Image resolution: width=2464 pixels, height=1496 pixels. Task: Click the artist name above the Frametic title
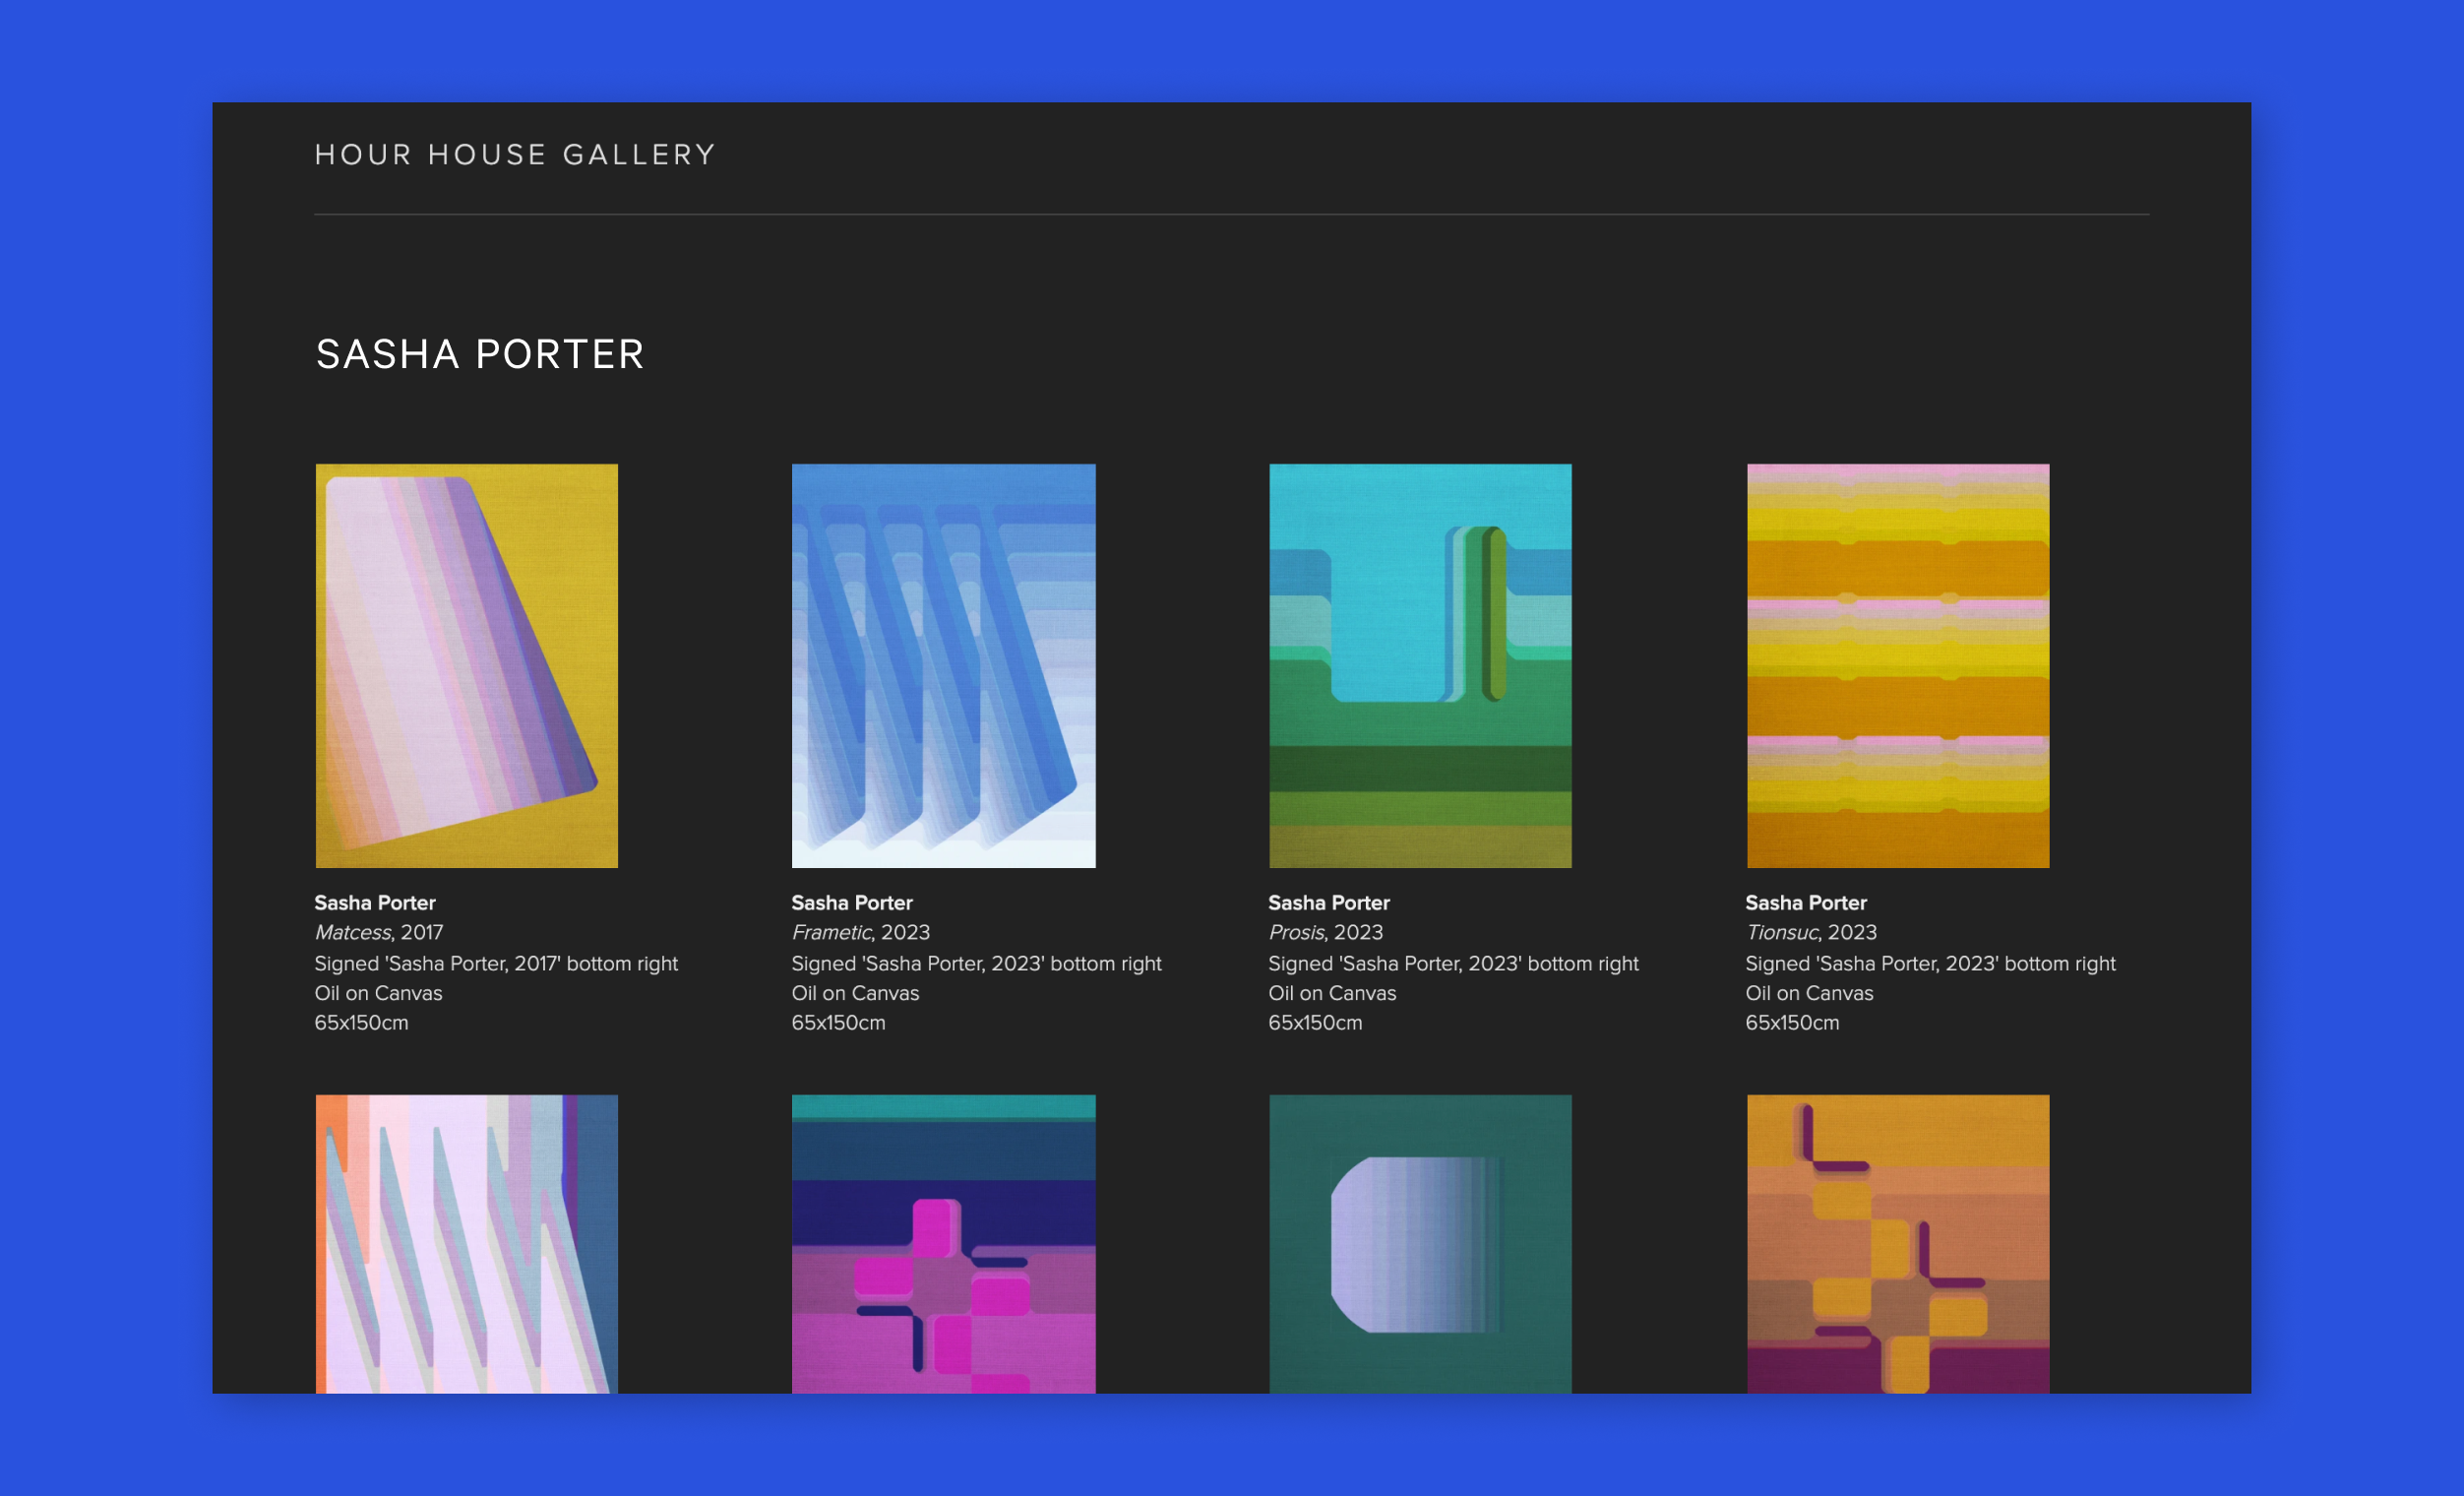tap(852, 903)
